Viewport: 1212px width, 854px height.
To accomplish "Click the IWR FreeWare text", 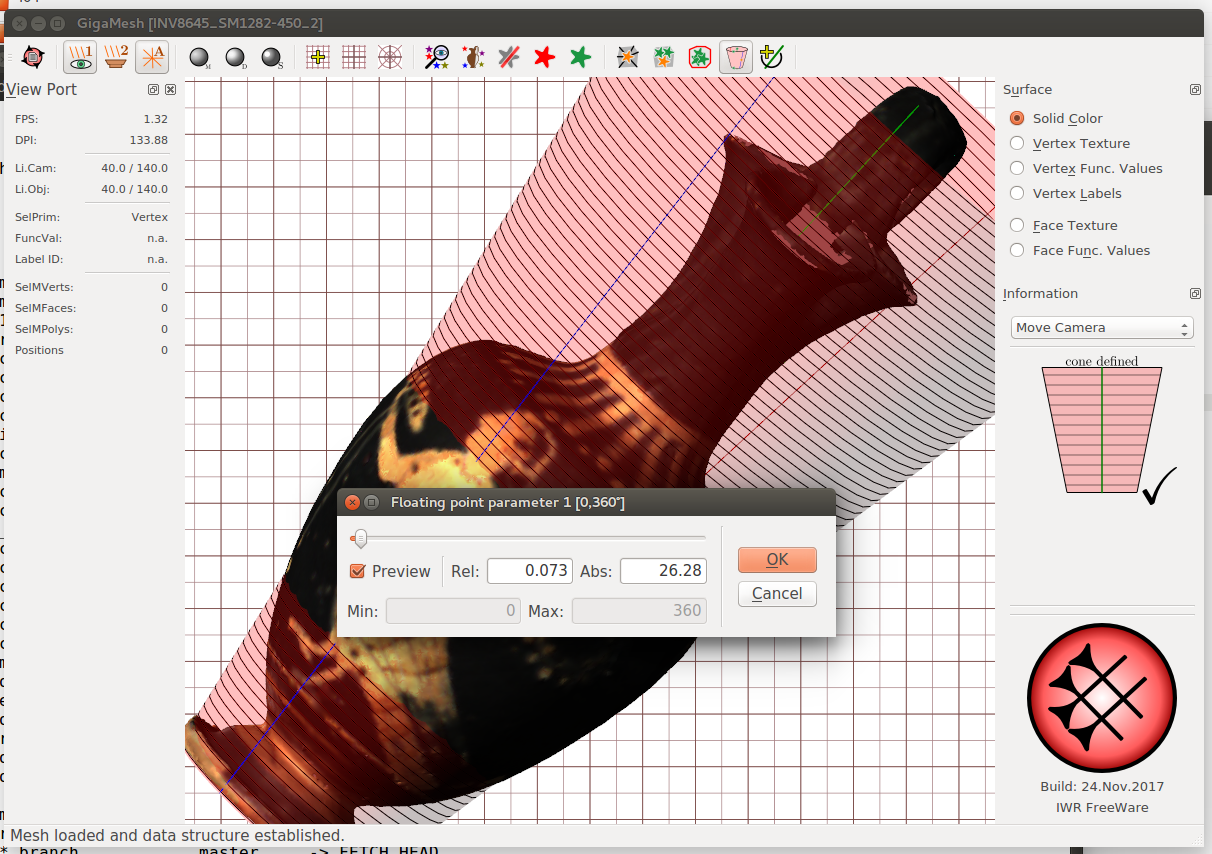I will 1102,807.
